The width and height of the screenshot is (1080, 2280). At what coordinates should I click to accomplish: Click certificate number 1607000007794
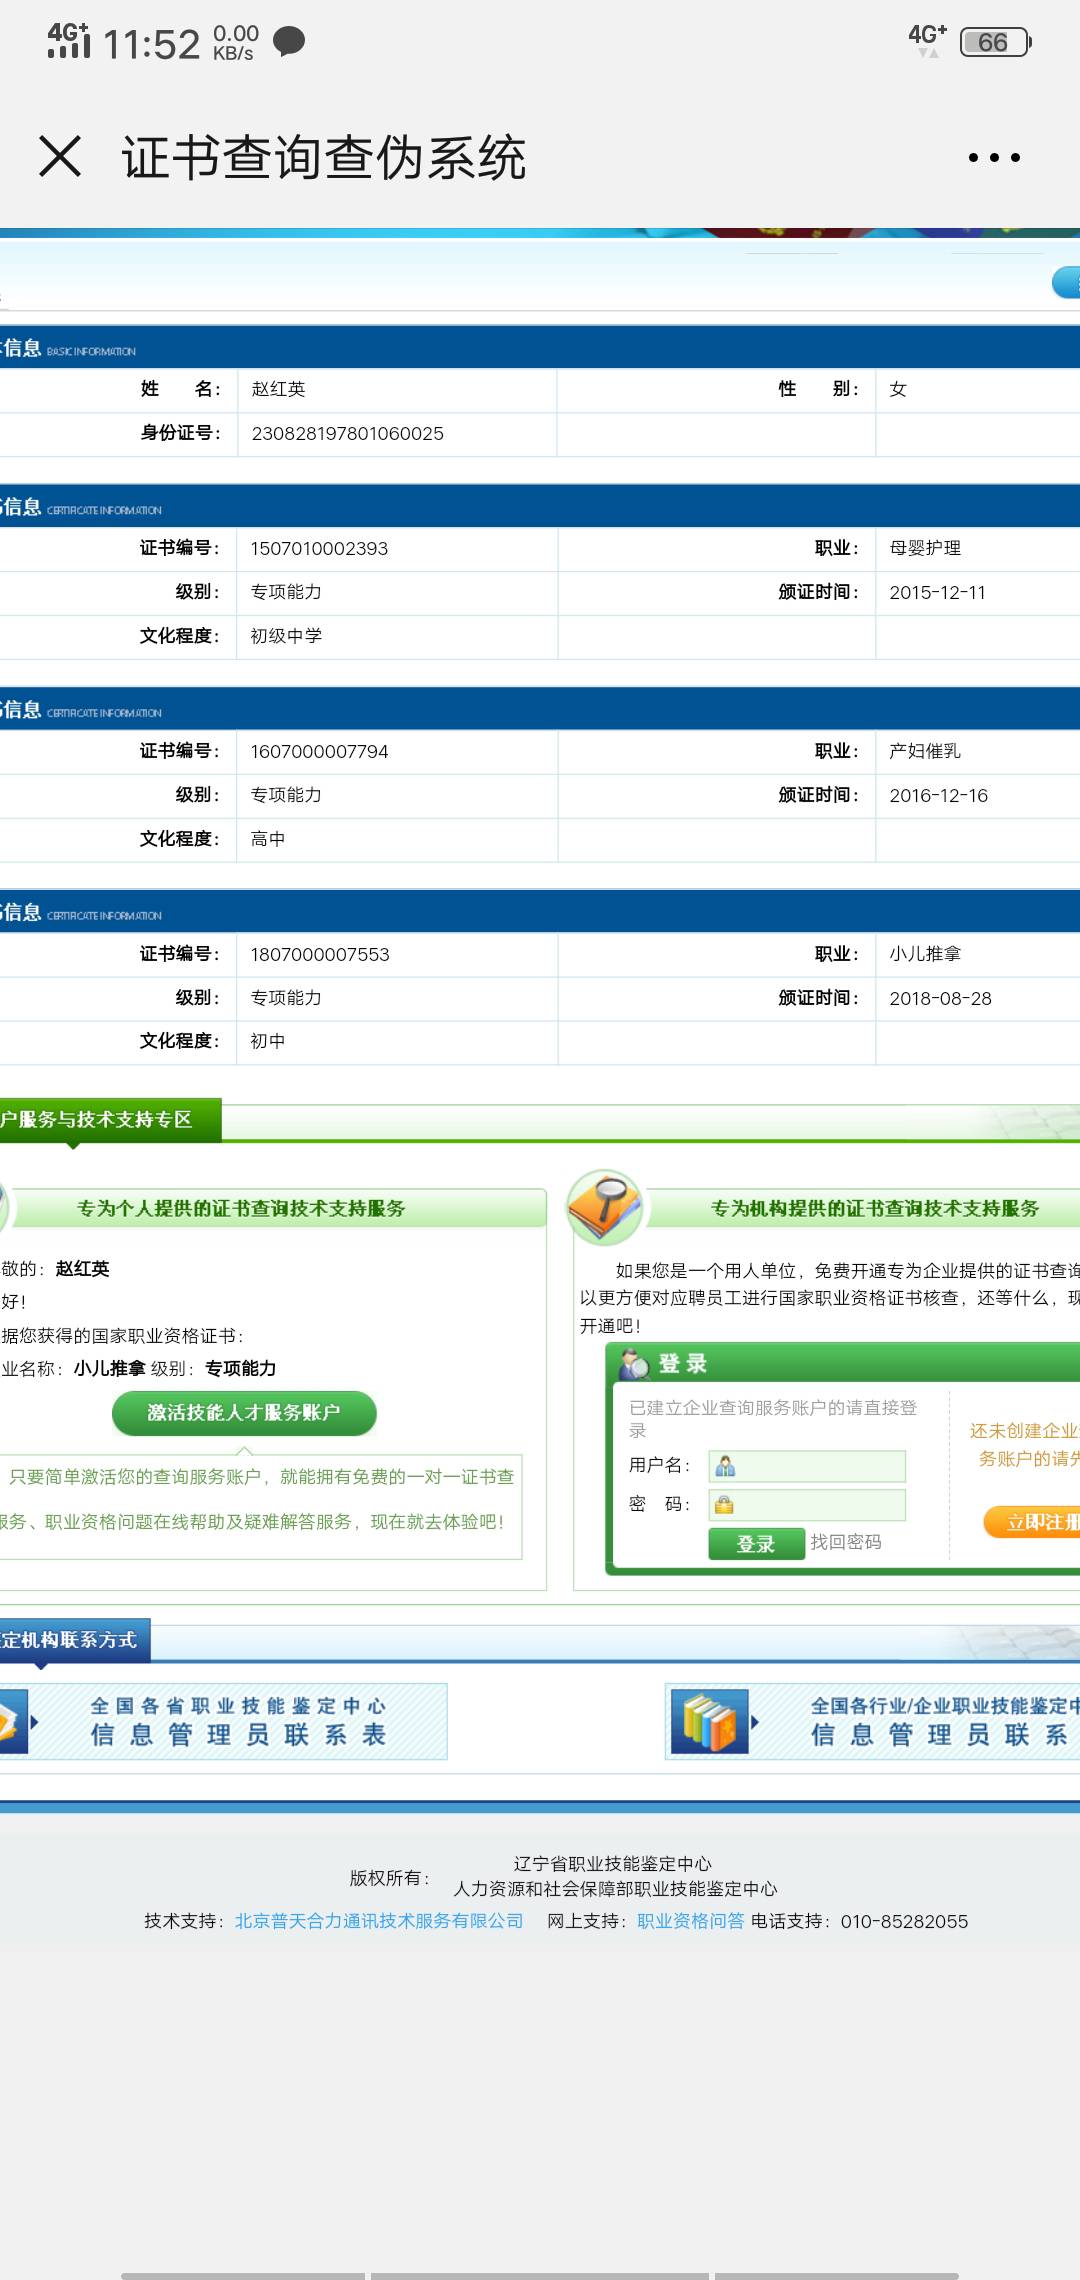pos(319,751)
